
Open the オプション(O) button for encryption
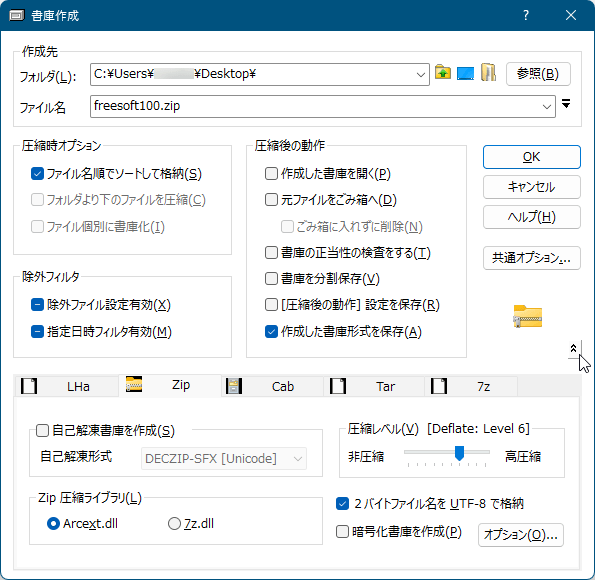(521, 535)
